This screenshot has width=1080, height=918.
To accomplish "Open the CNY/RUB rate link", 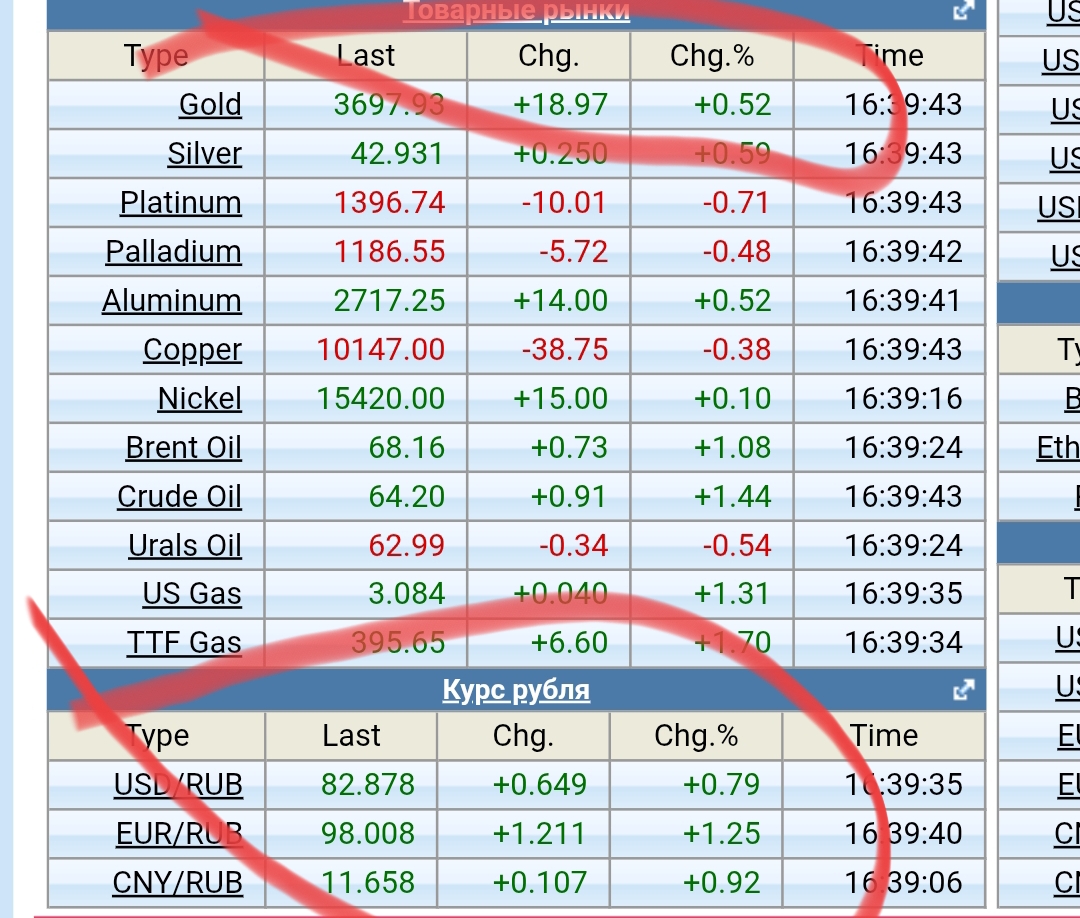I will click(x=178, y=882).
